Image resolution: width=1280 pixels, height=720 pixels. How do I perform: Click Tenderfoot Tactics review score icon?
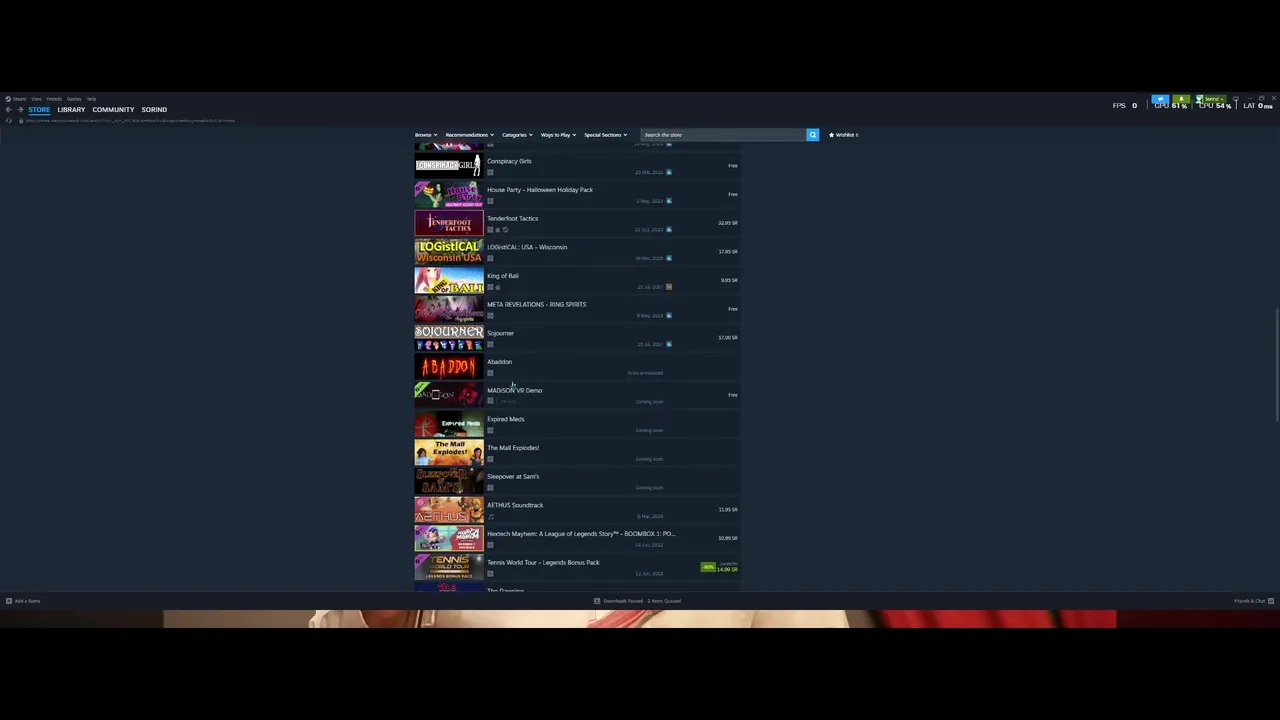click(668, 229)
